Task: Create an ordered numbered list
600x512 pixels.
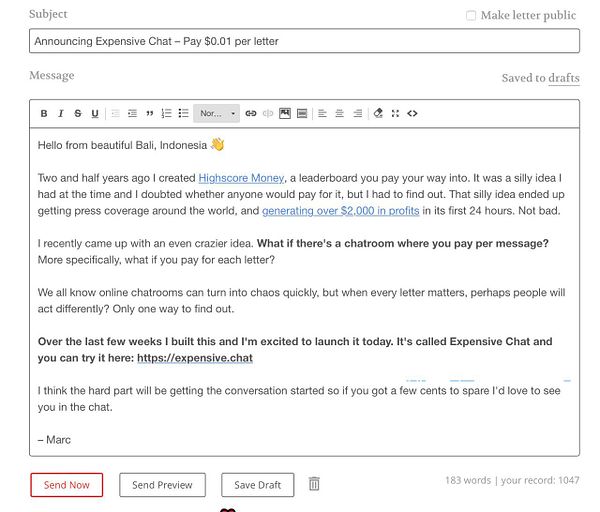Action: tap(166, 113)
